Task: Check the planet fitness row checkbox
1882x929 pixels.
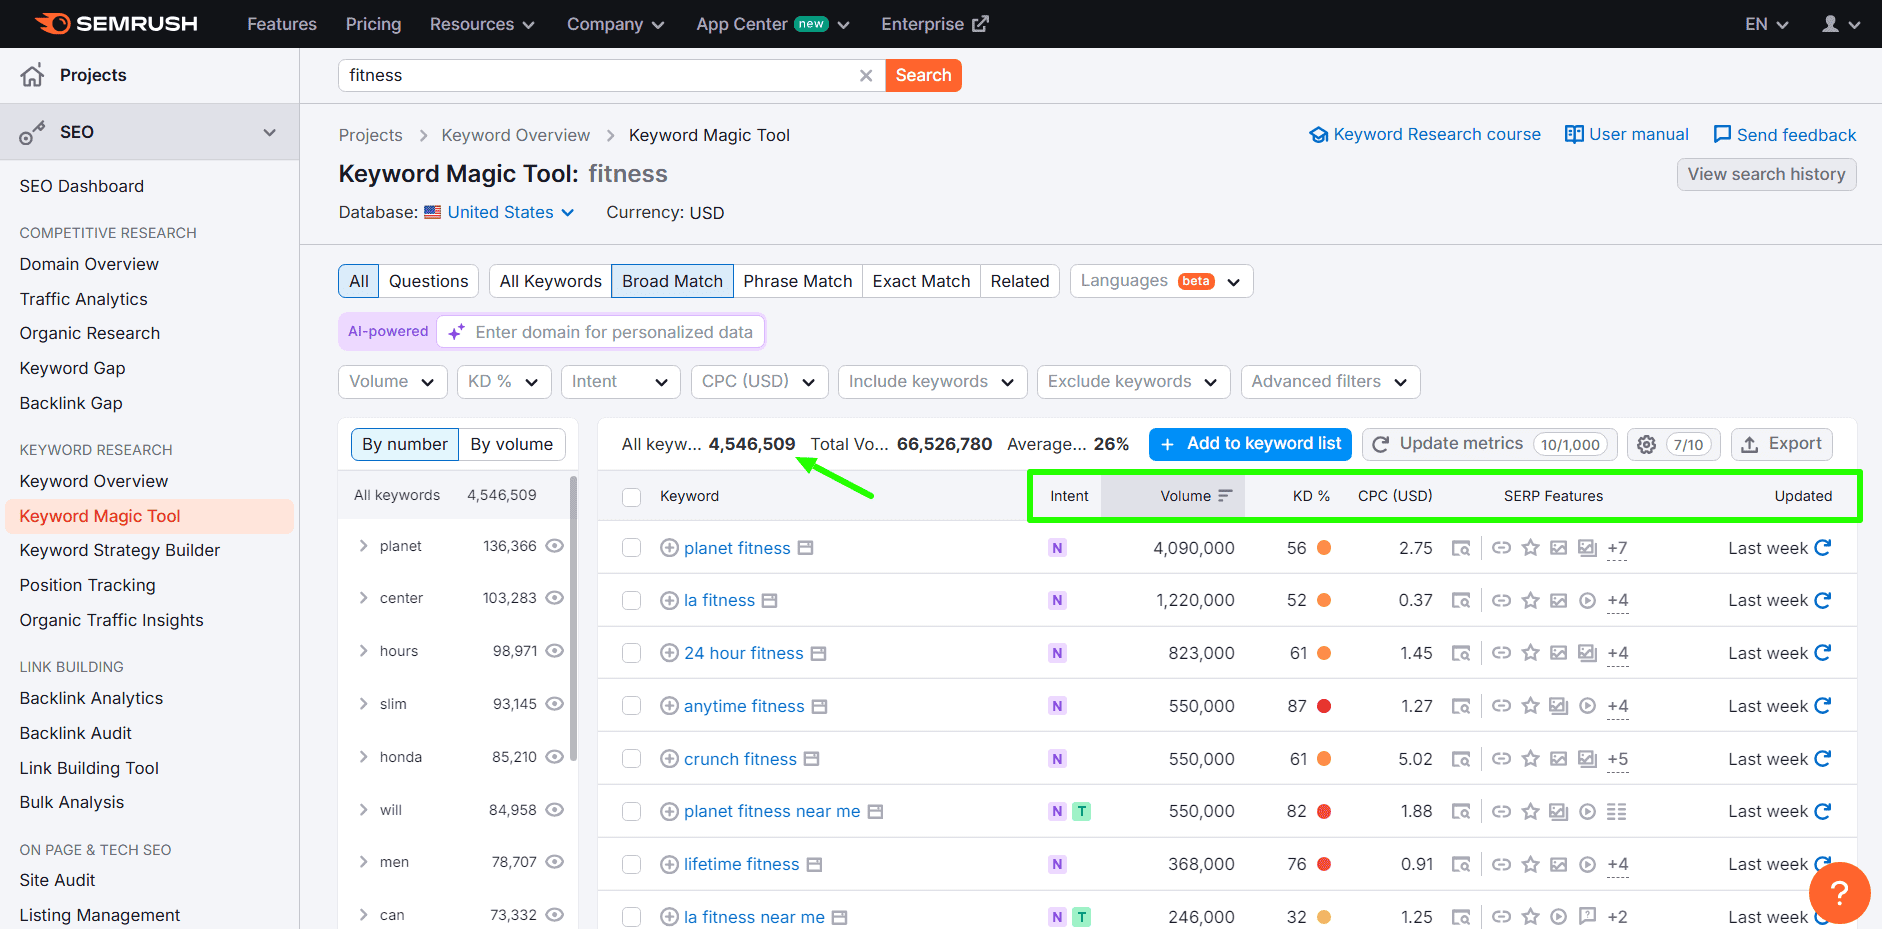Action: [x=631, y=548]
